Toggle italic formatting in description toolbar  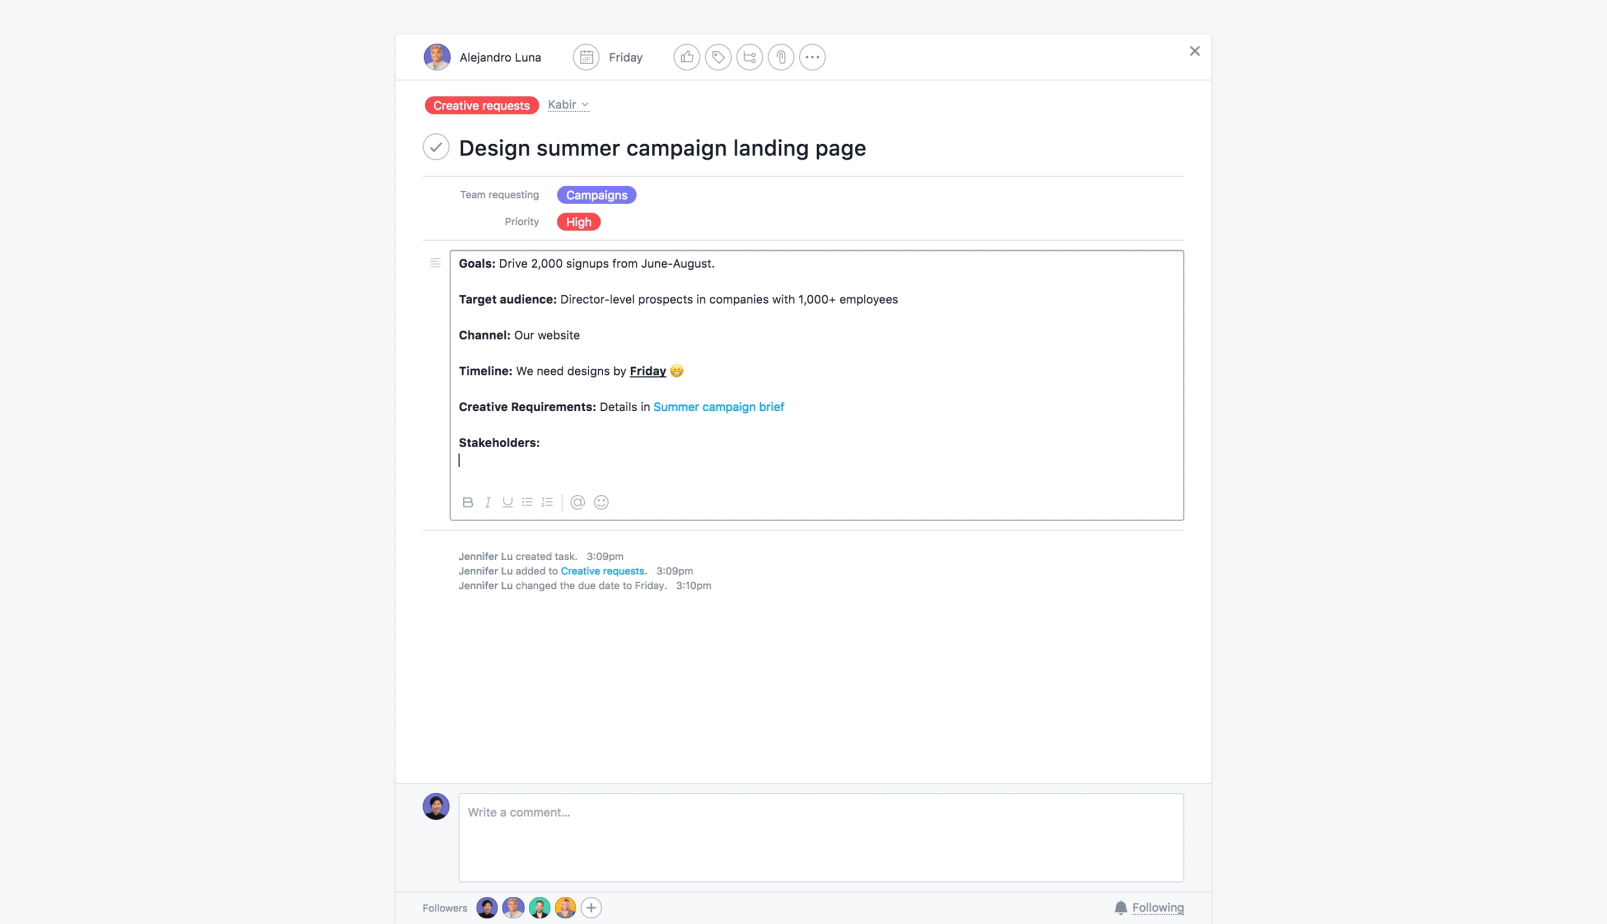tap(488, 502)
